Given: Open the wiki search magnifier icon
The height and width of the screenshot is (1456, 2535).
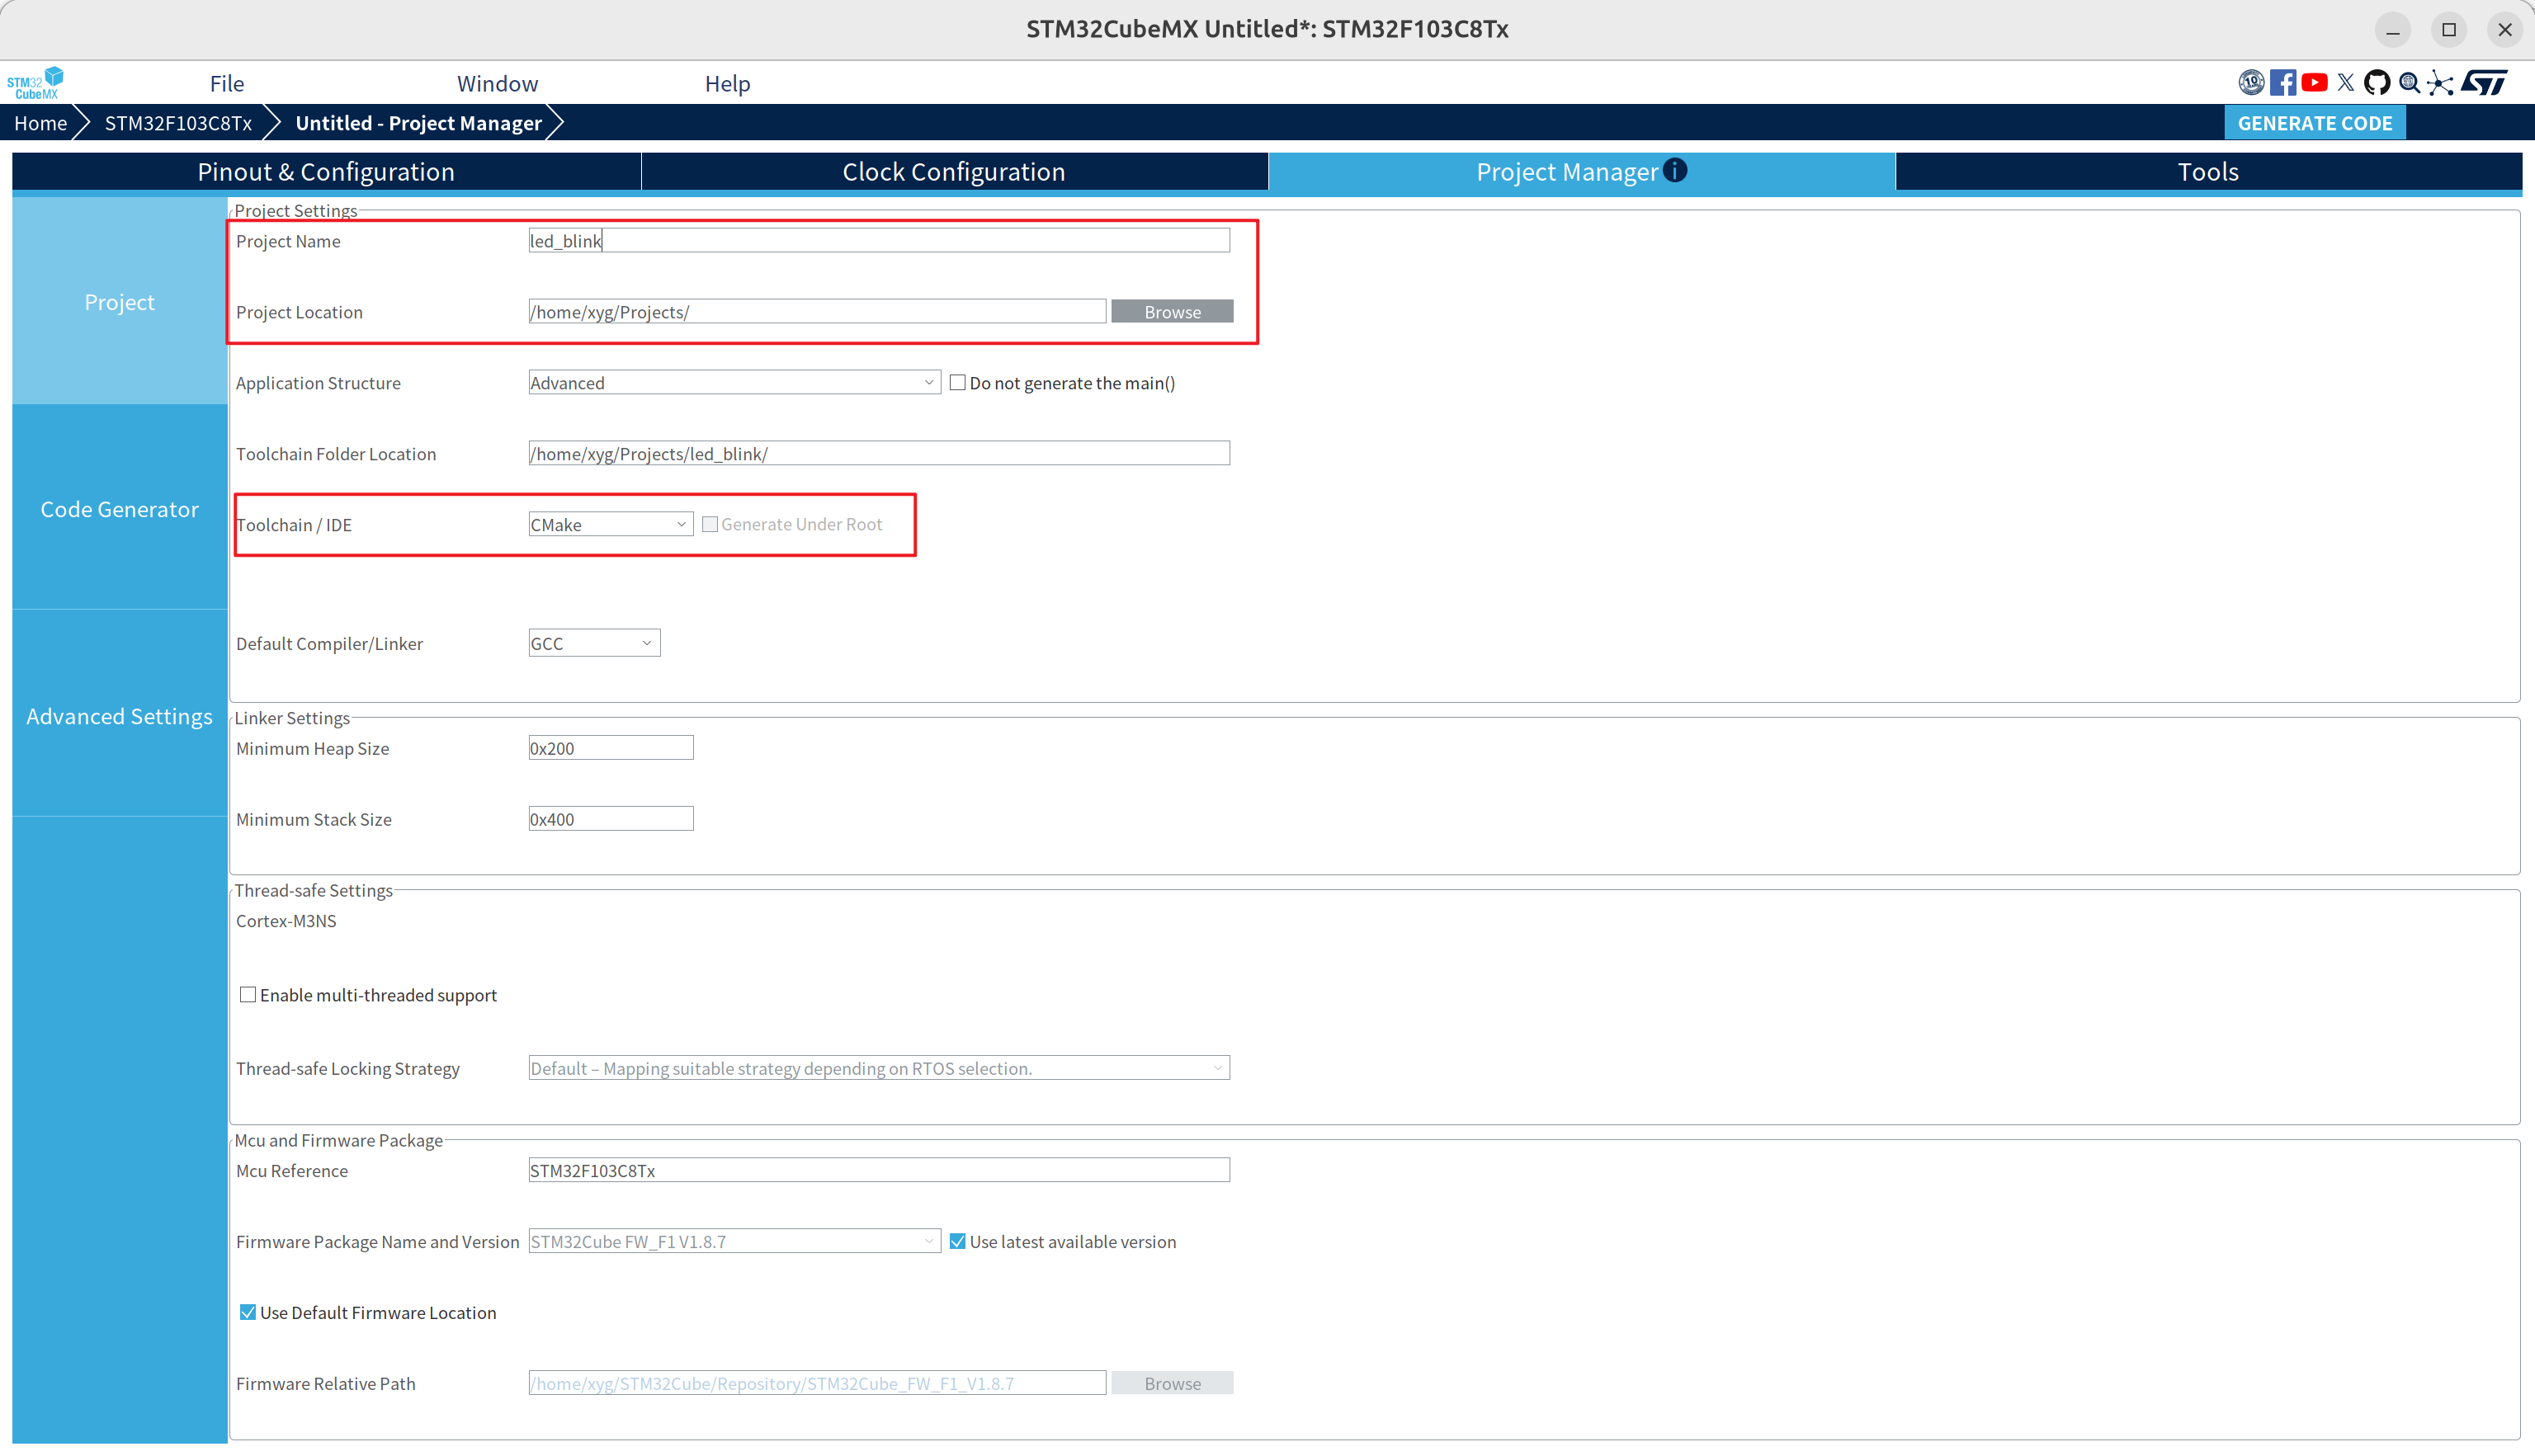Looking at the screenshot, I should (x=2409, y=83).
